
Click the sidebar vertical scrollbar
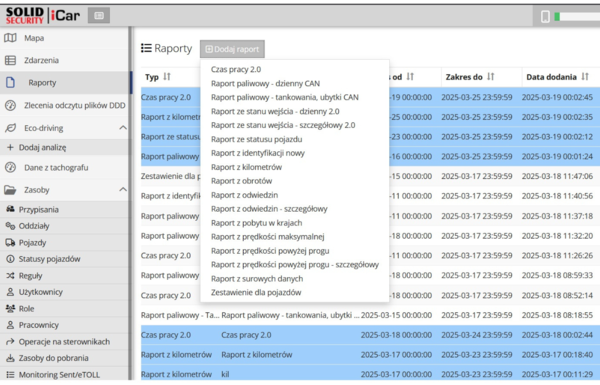click(130, 204)
